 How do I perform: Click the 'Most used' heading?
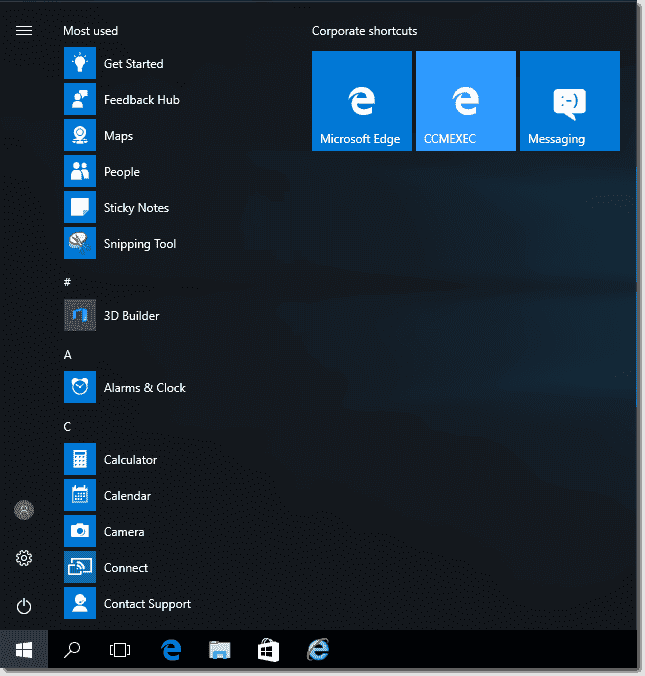click(91, 31)
